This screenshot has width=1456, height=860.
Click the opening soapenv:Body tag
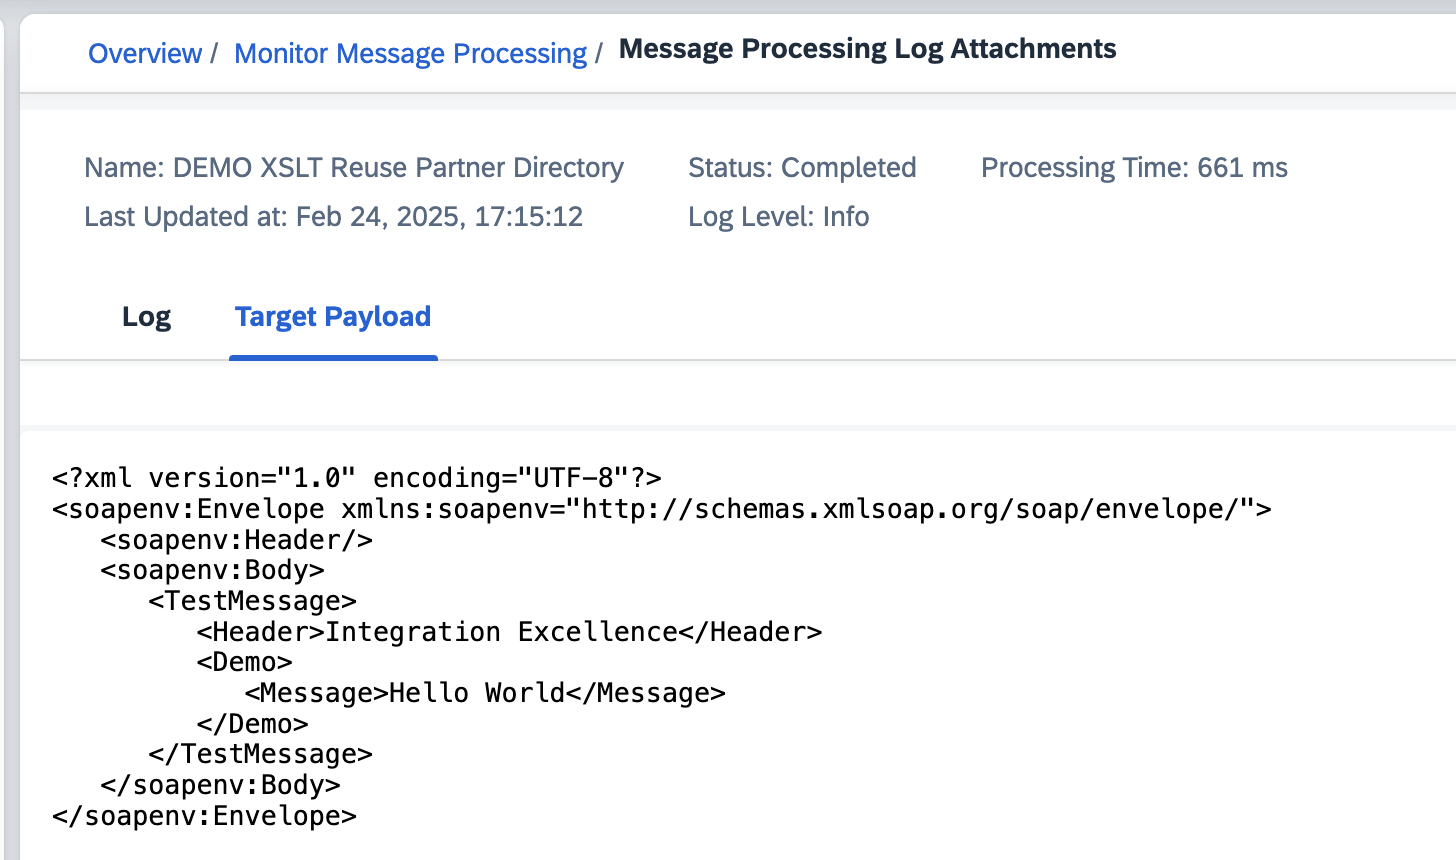(x=212, y=570)
